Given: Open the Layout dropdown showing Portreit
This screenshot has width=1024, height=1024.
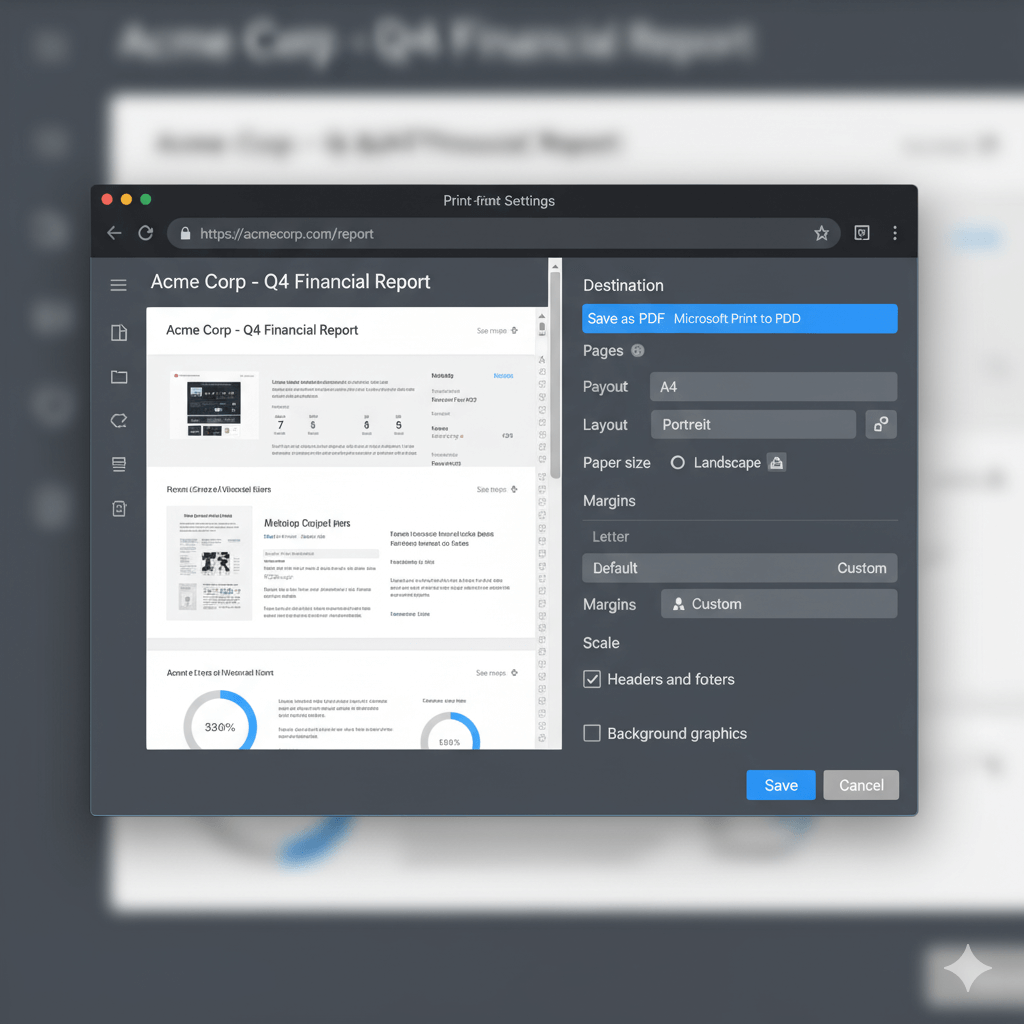Looking at the screenshot, I should pyautogui.click(x=753, y=424).
